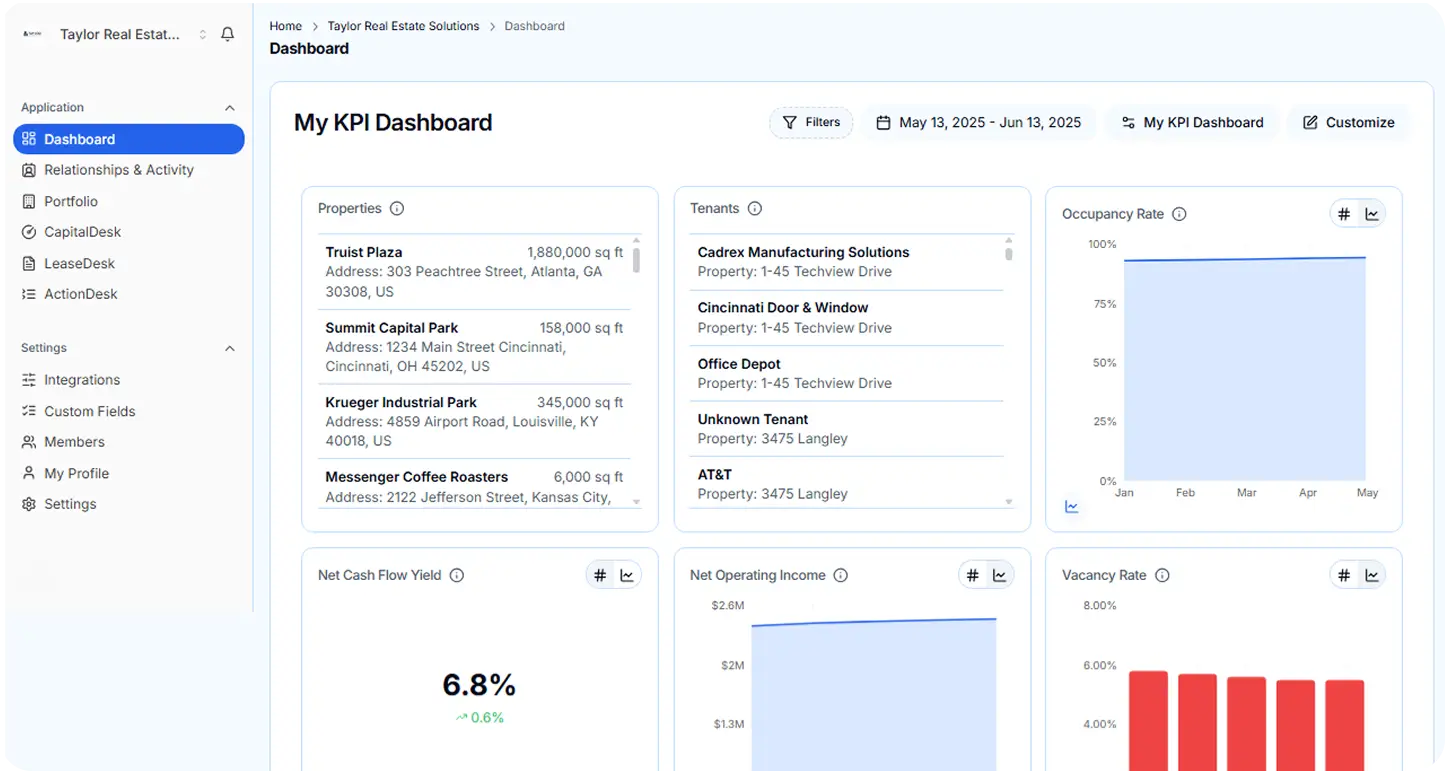This screenshot has height=771, width=1445.
Task: Go to LeaseDesk in the sidebar
Action: (x=79, y=263)
